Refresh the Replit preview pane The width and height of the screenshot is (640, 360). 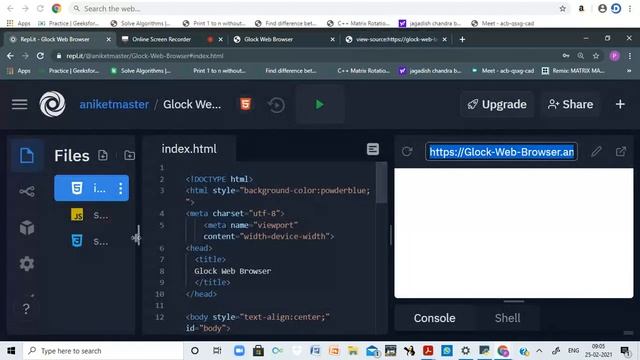click(x=407, y=152)
